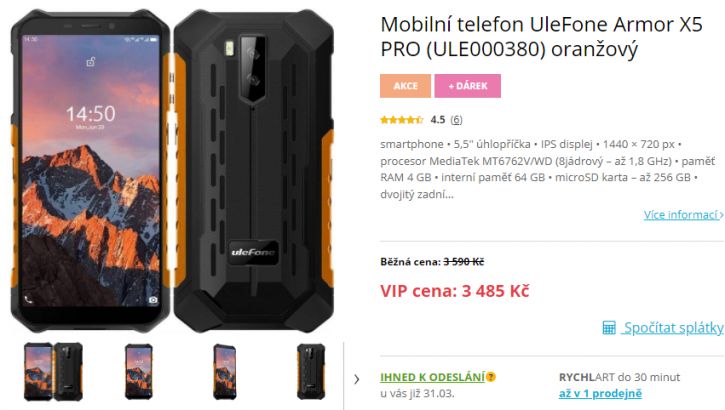Advance thumbnail gallery with right chevron
This screenshot has width=725, height=410.
coord(356,379)
